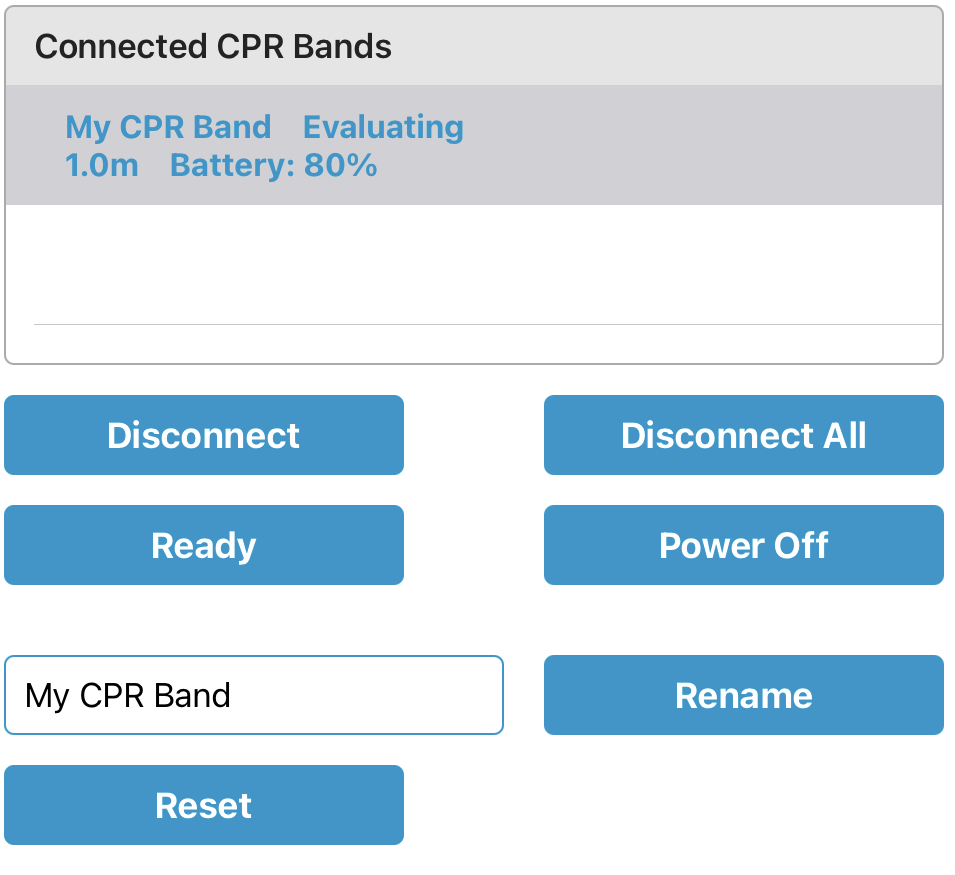
Task: Disconnect the selected CPR band
Action: [x=203, y=435]
